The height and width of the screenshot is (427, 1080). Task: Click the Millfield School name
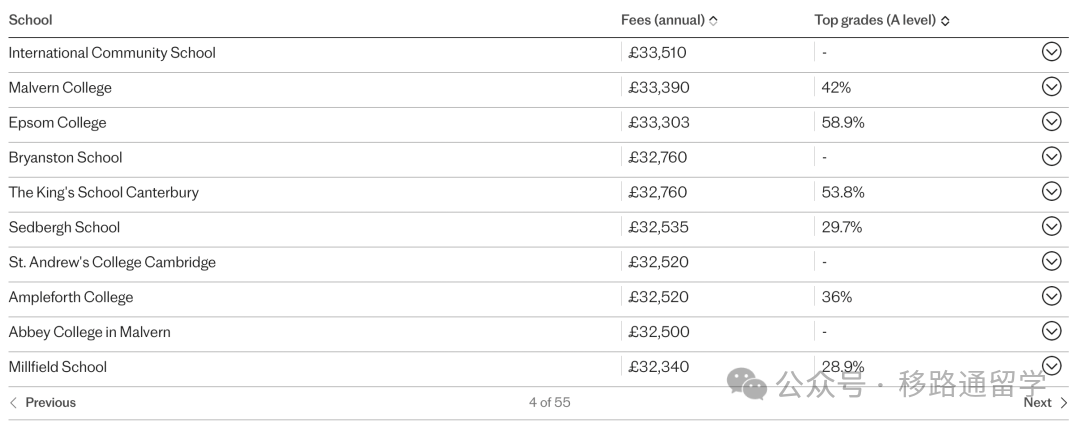(57, 367)
